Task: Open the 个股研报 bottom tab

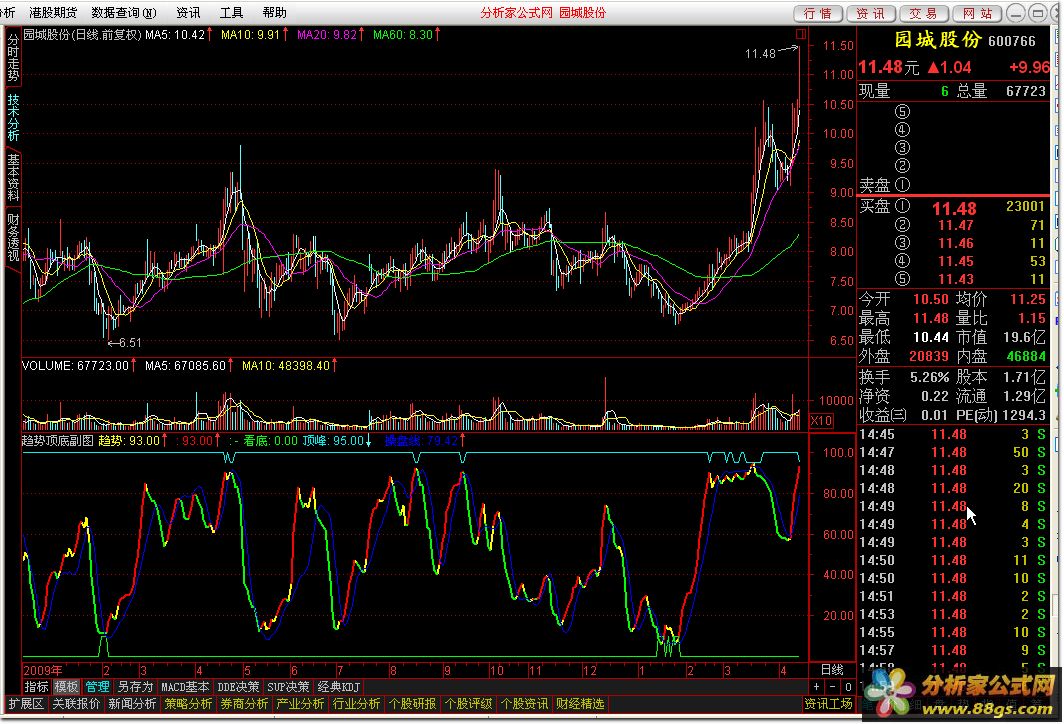Action: point(412,704)
